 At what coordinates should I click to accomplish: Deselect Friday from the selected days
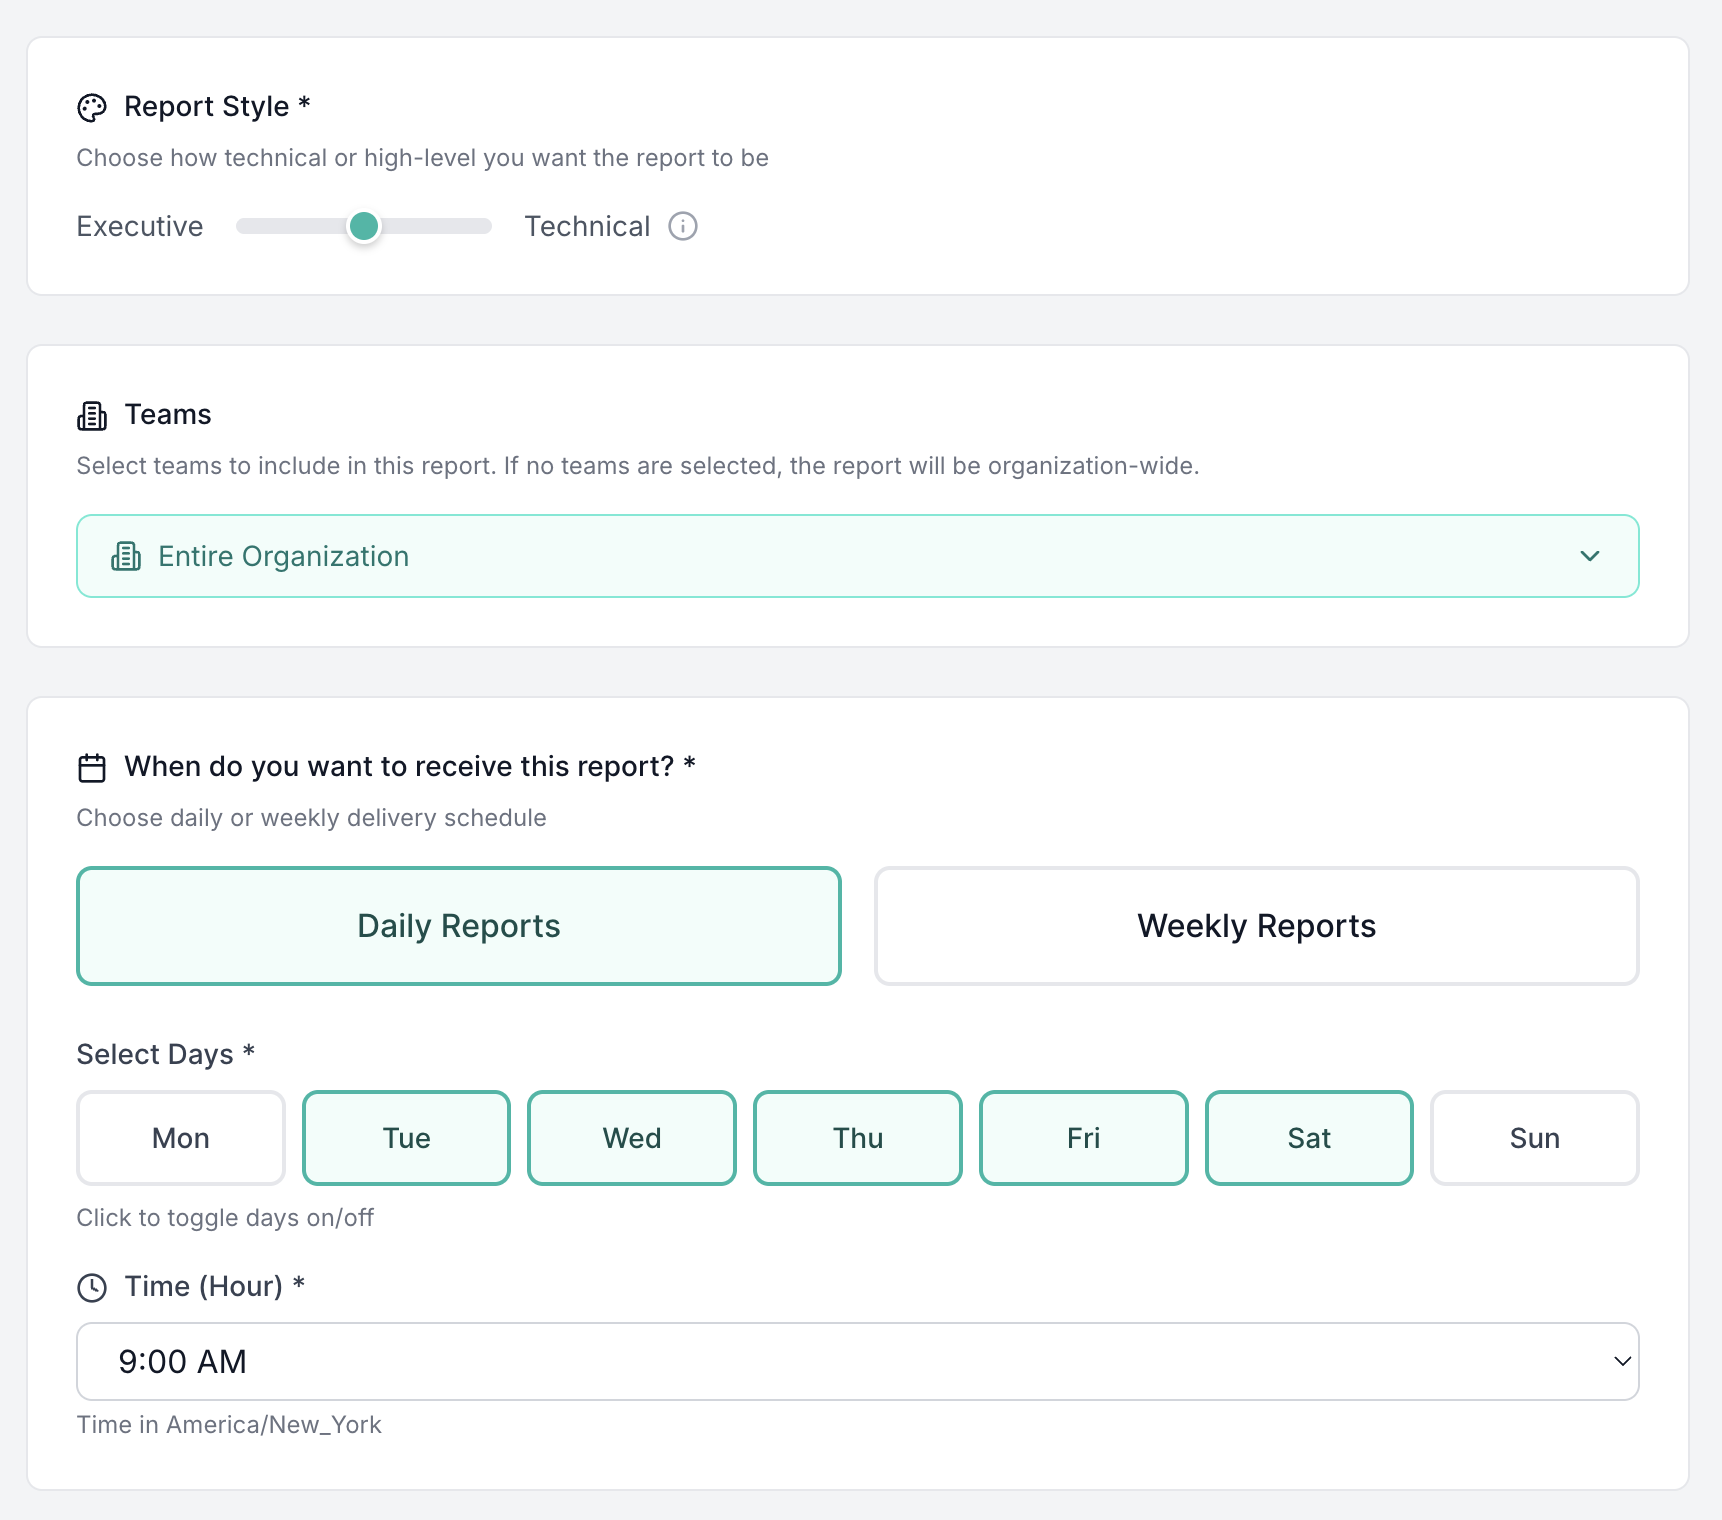point(1083,1138)
